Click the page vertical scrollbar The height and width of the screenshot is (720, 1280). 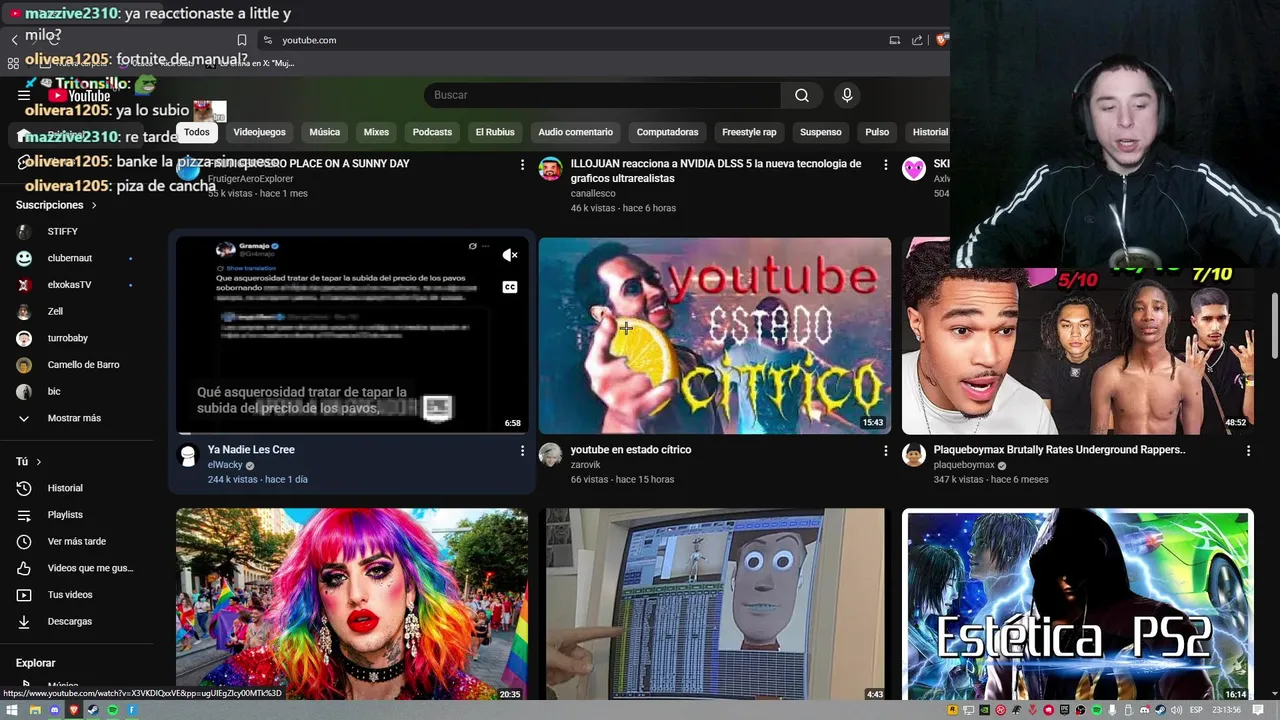(1274, 325)
